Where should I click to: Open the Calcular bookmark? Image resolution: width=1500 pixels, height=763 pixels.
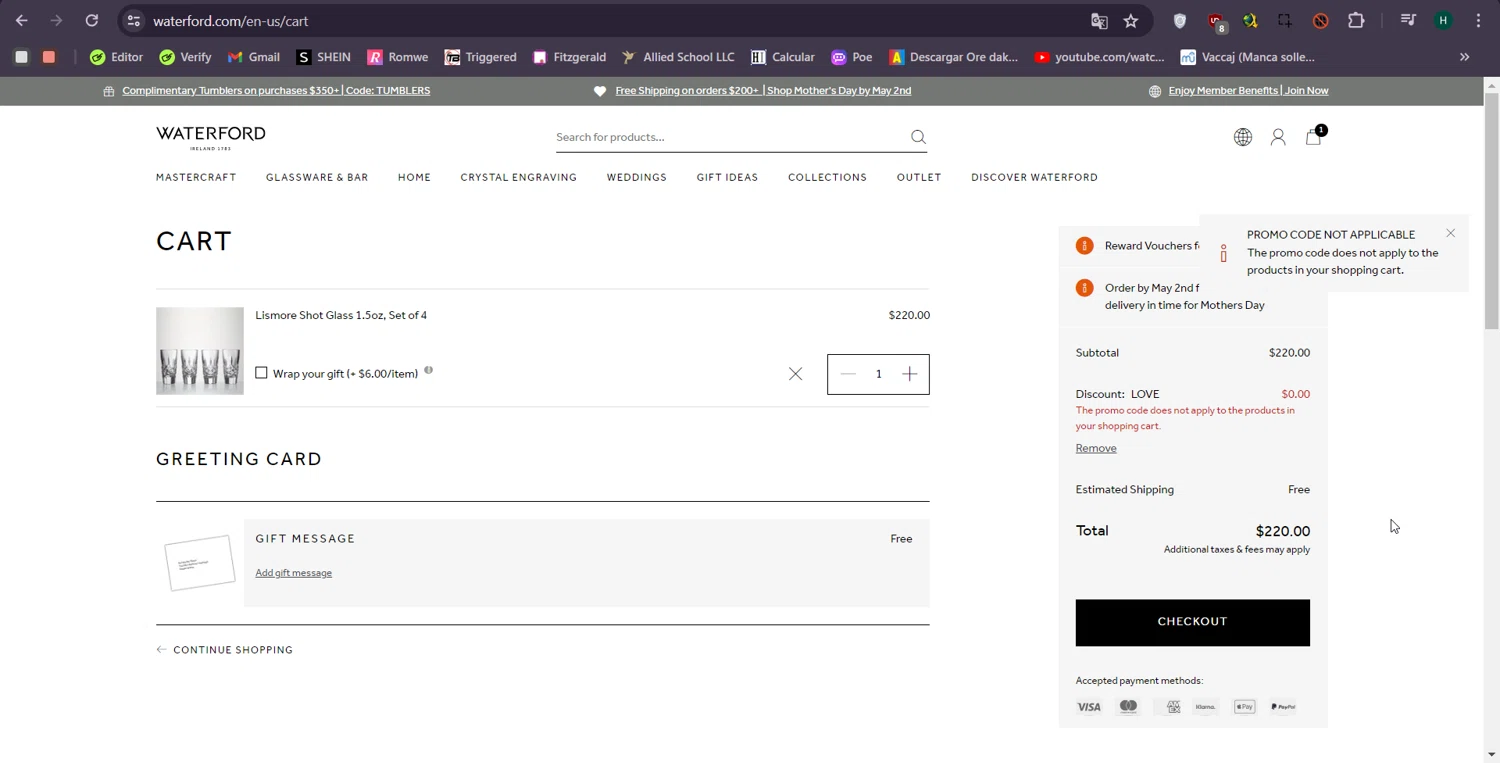click(783, 57)
